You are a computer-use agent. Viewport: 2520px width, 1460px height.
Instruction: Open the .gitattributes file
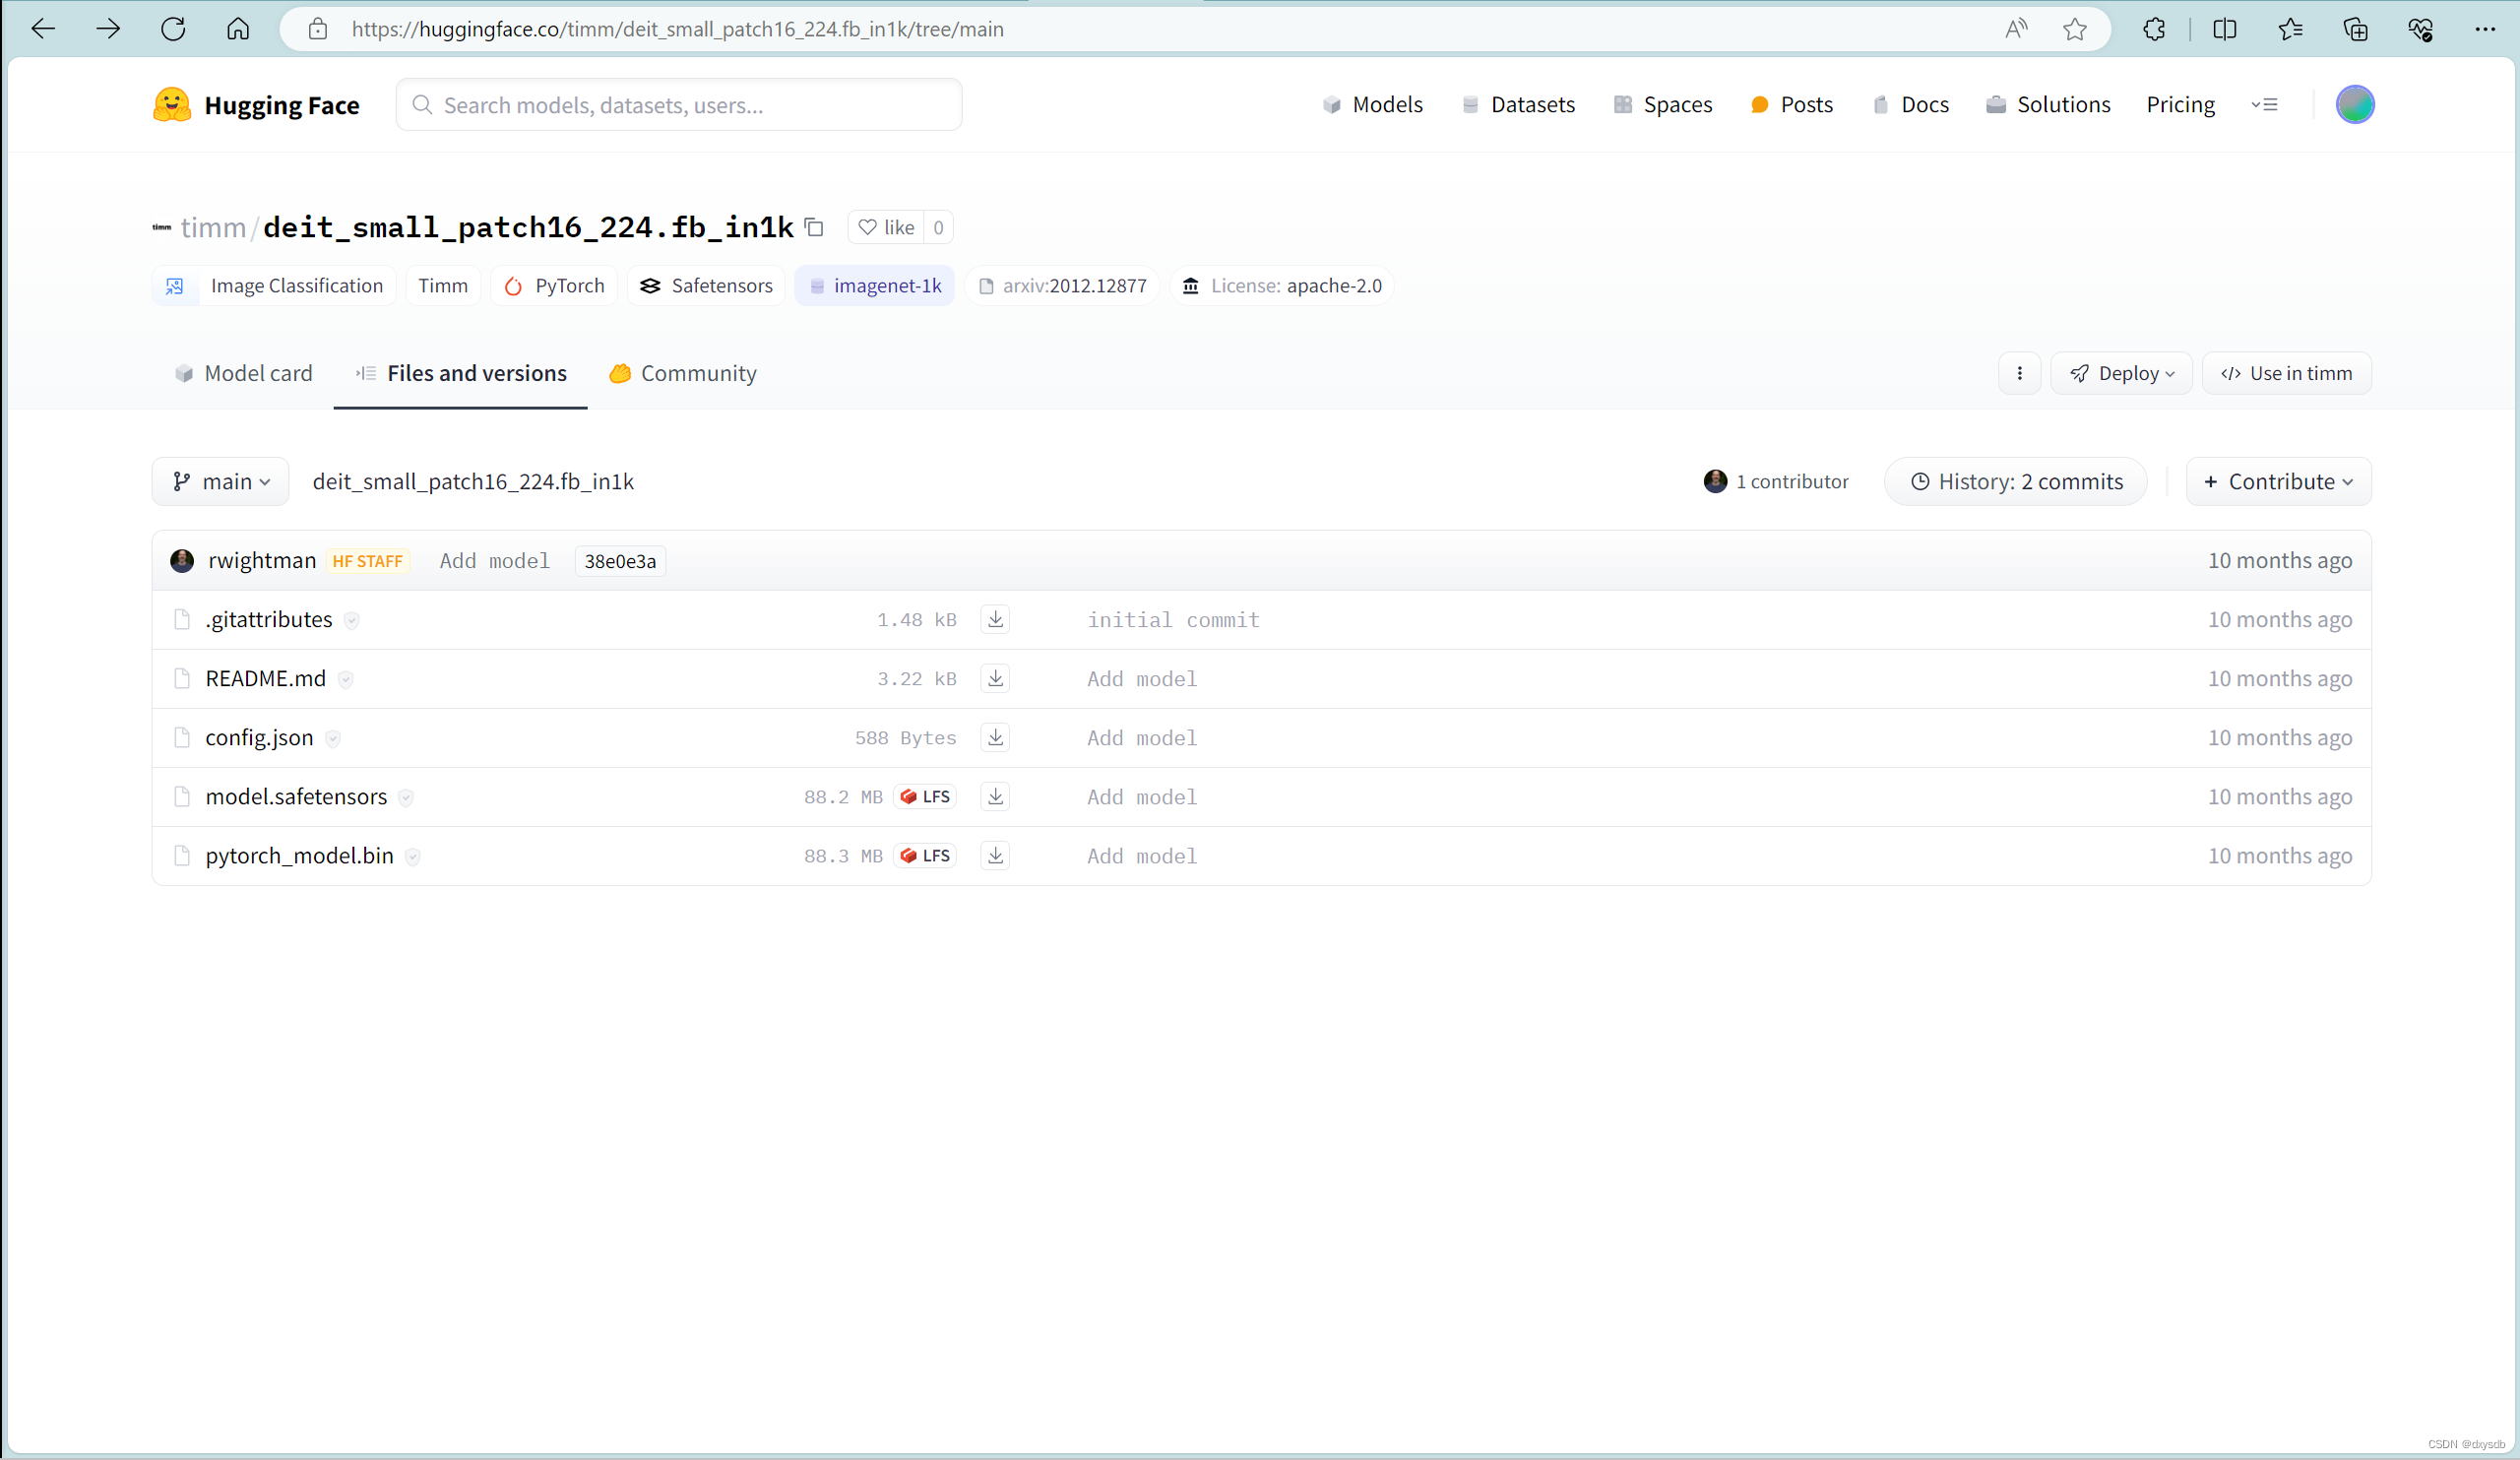pyautogui.click(x=269, y=619)
